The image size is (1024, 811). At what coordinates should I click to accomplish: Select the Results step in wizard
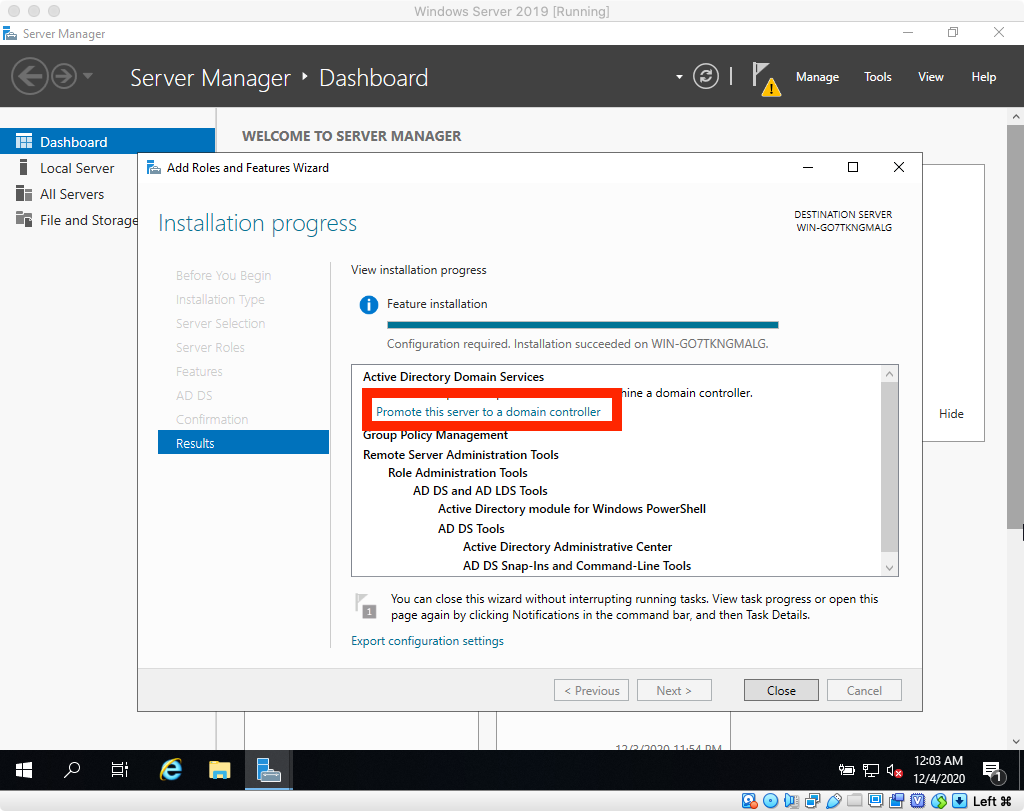click(243, 443)
